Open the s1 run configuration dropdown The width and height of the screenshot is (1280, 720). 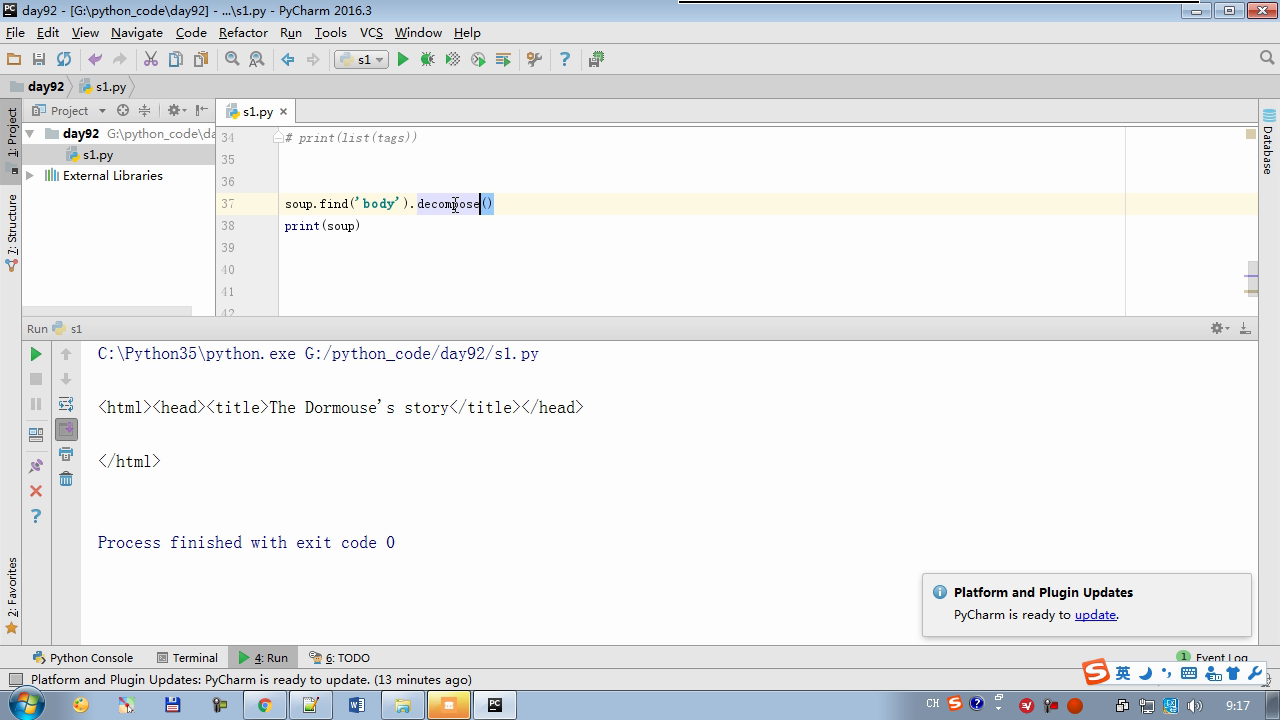click(362, 60)
